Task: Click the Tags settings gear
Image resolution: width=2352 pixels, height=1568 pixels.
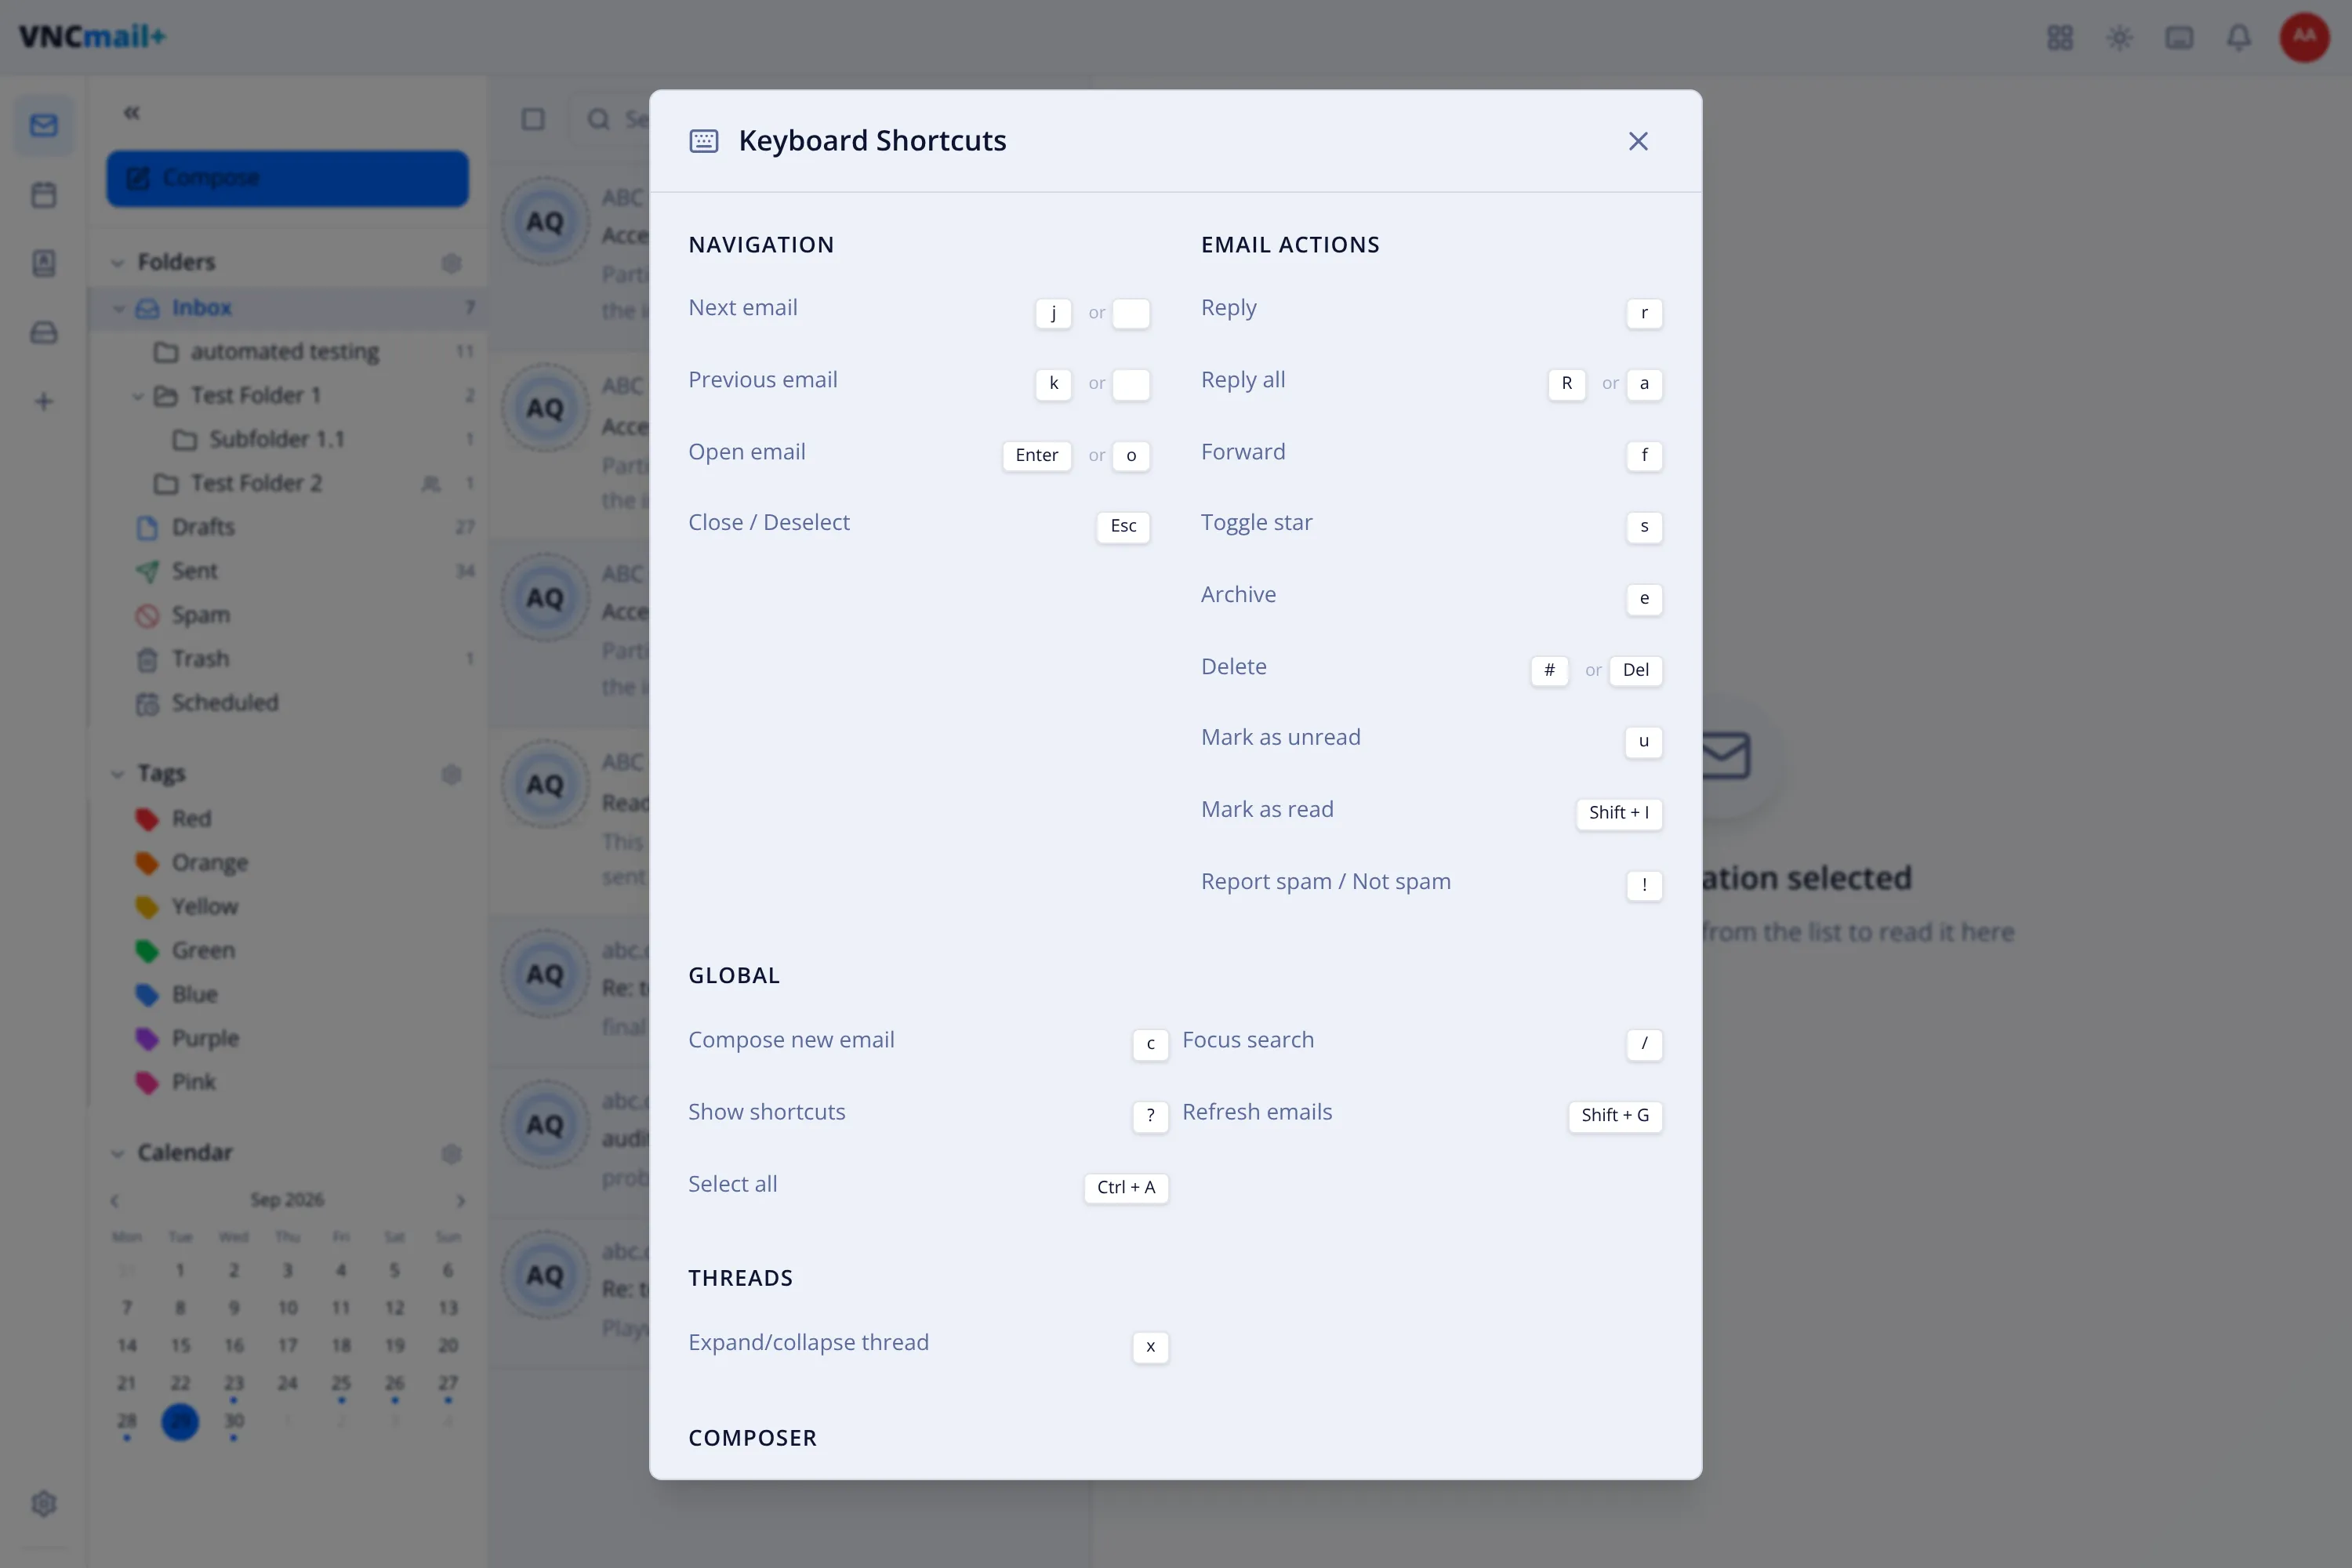Action: (x=451, y=774)
